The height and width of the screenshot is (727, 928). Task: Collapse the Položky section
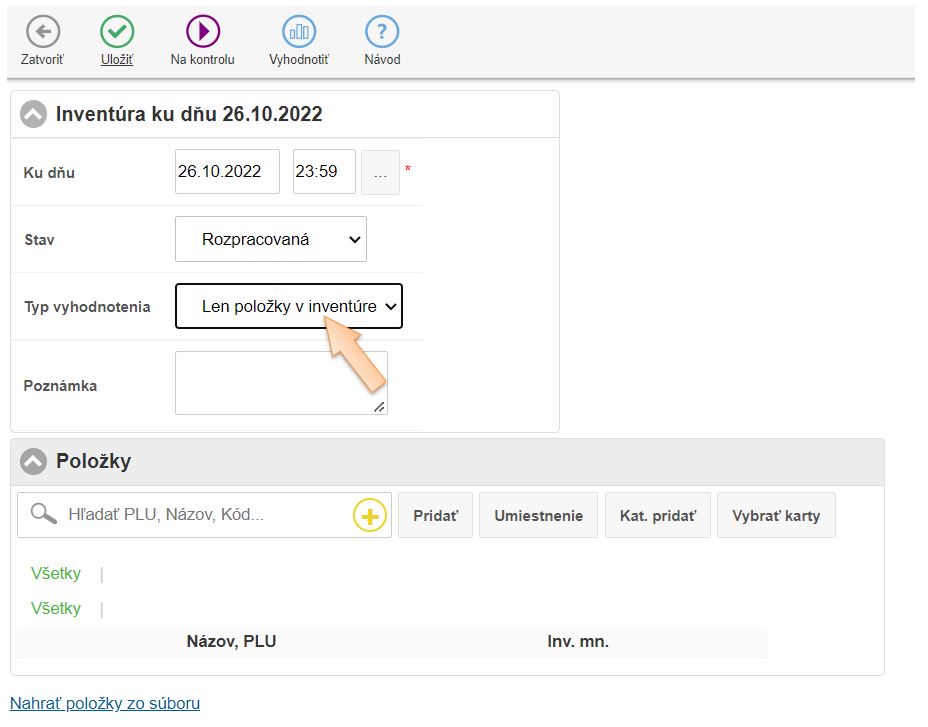tap(34, 461)
